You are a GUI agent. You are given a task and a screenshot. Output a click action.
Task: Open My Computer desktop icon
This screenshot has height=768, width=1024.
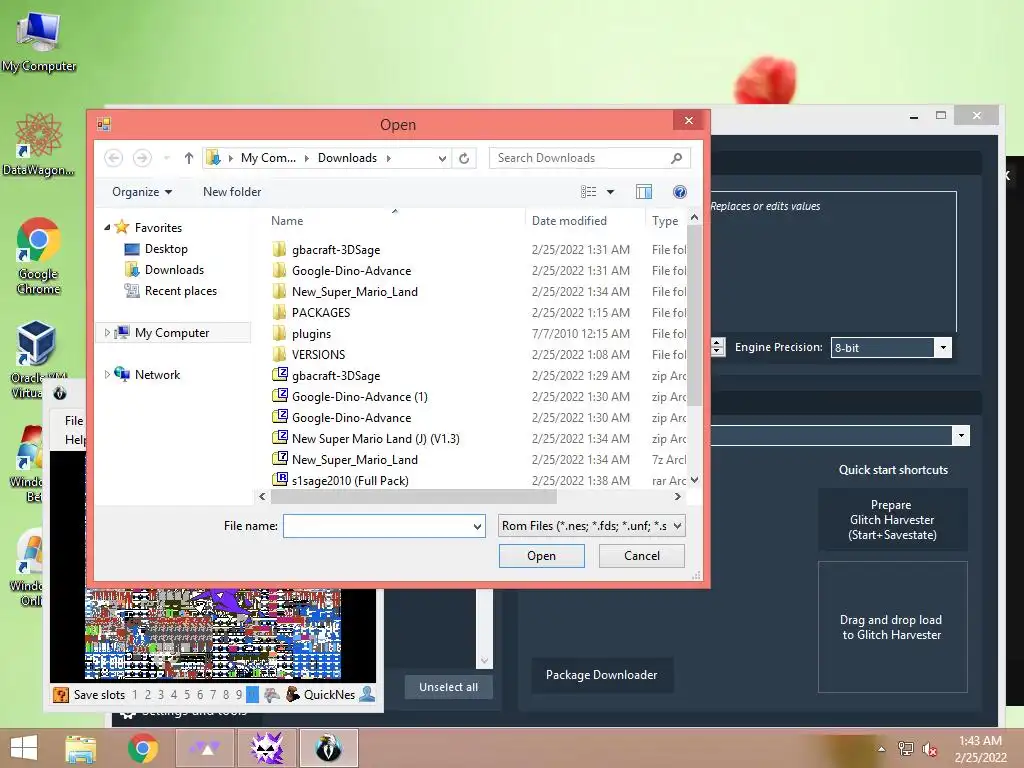pos(39,42)
